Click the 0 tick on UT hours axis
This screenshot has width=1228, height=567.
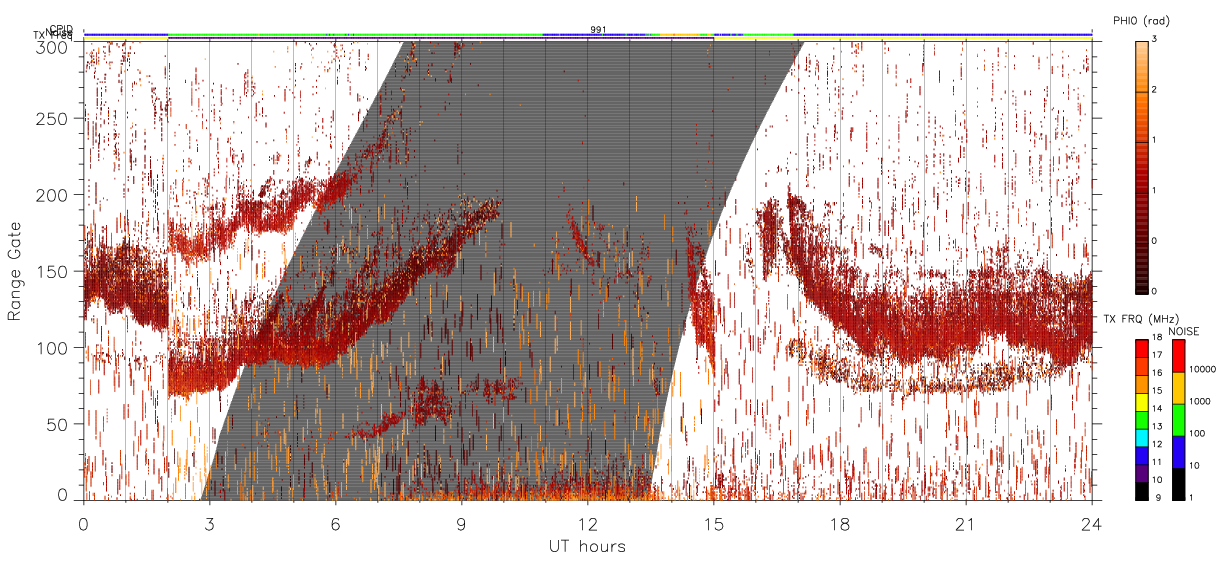click(x=84, y=523)
